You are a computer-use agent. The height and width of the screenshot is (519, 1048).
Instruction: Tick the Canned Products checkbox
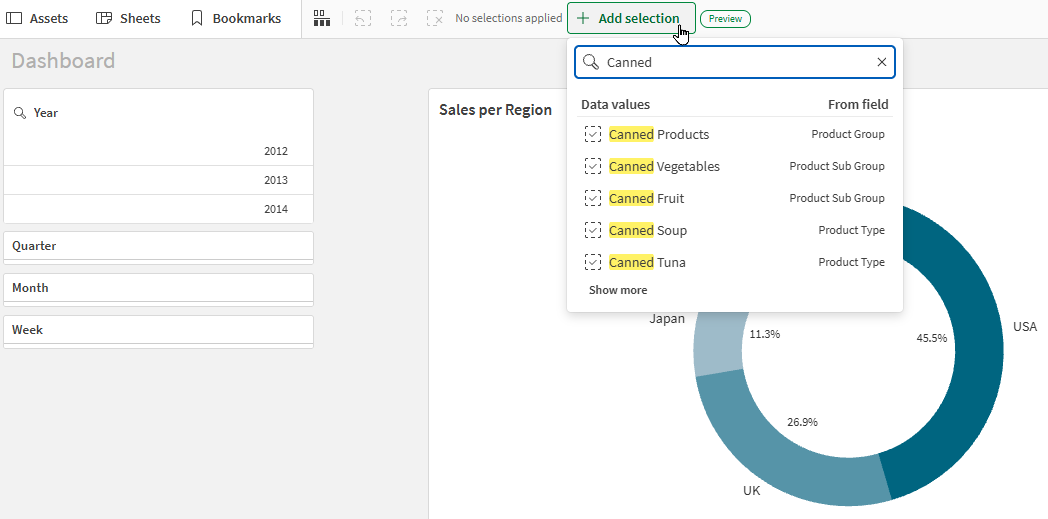pos(593,134)
